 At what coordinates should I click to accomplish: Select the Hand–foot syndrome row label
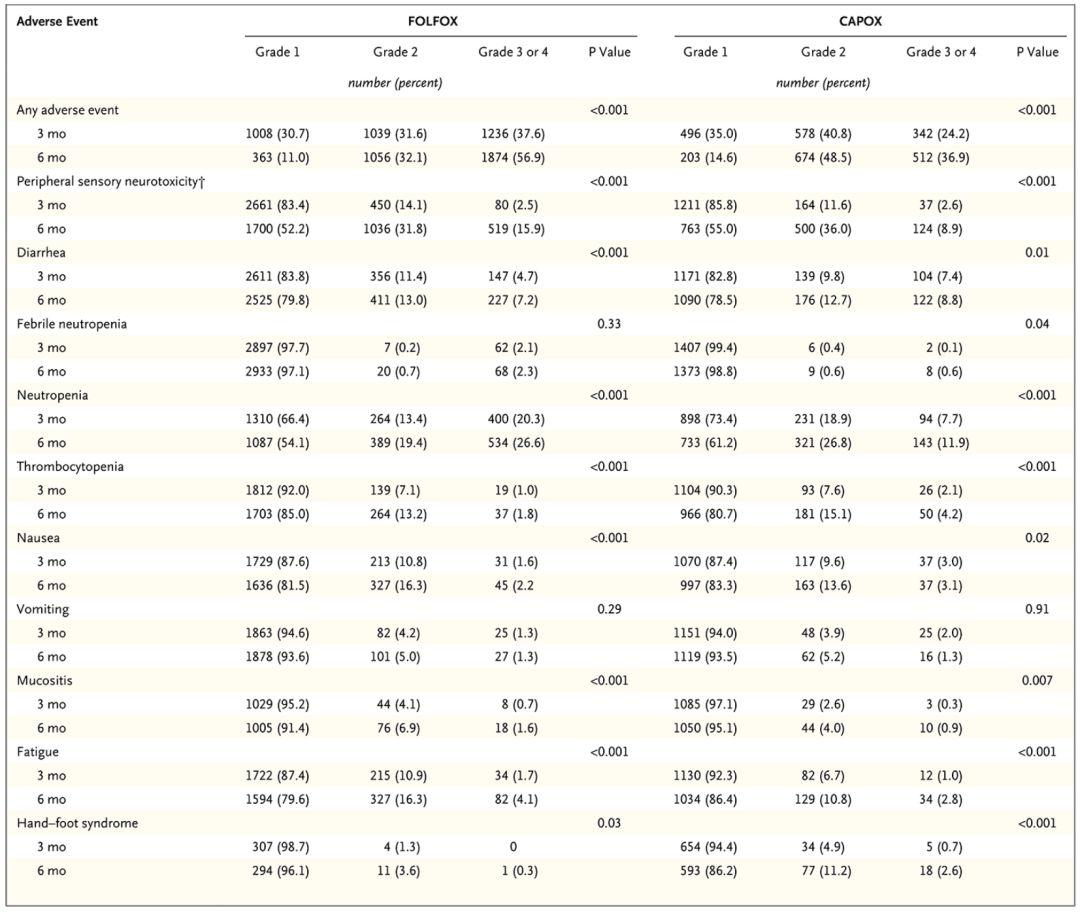click(x=77, y=823)
